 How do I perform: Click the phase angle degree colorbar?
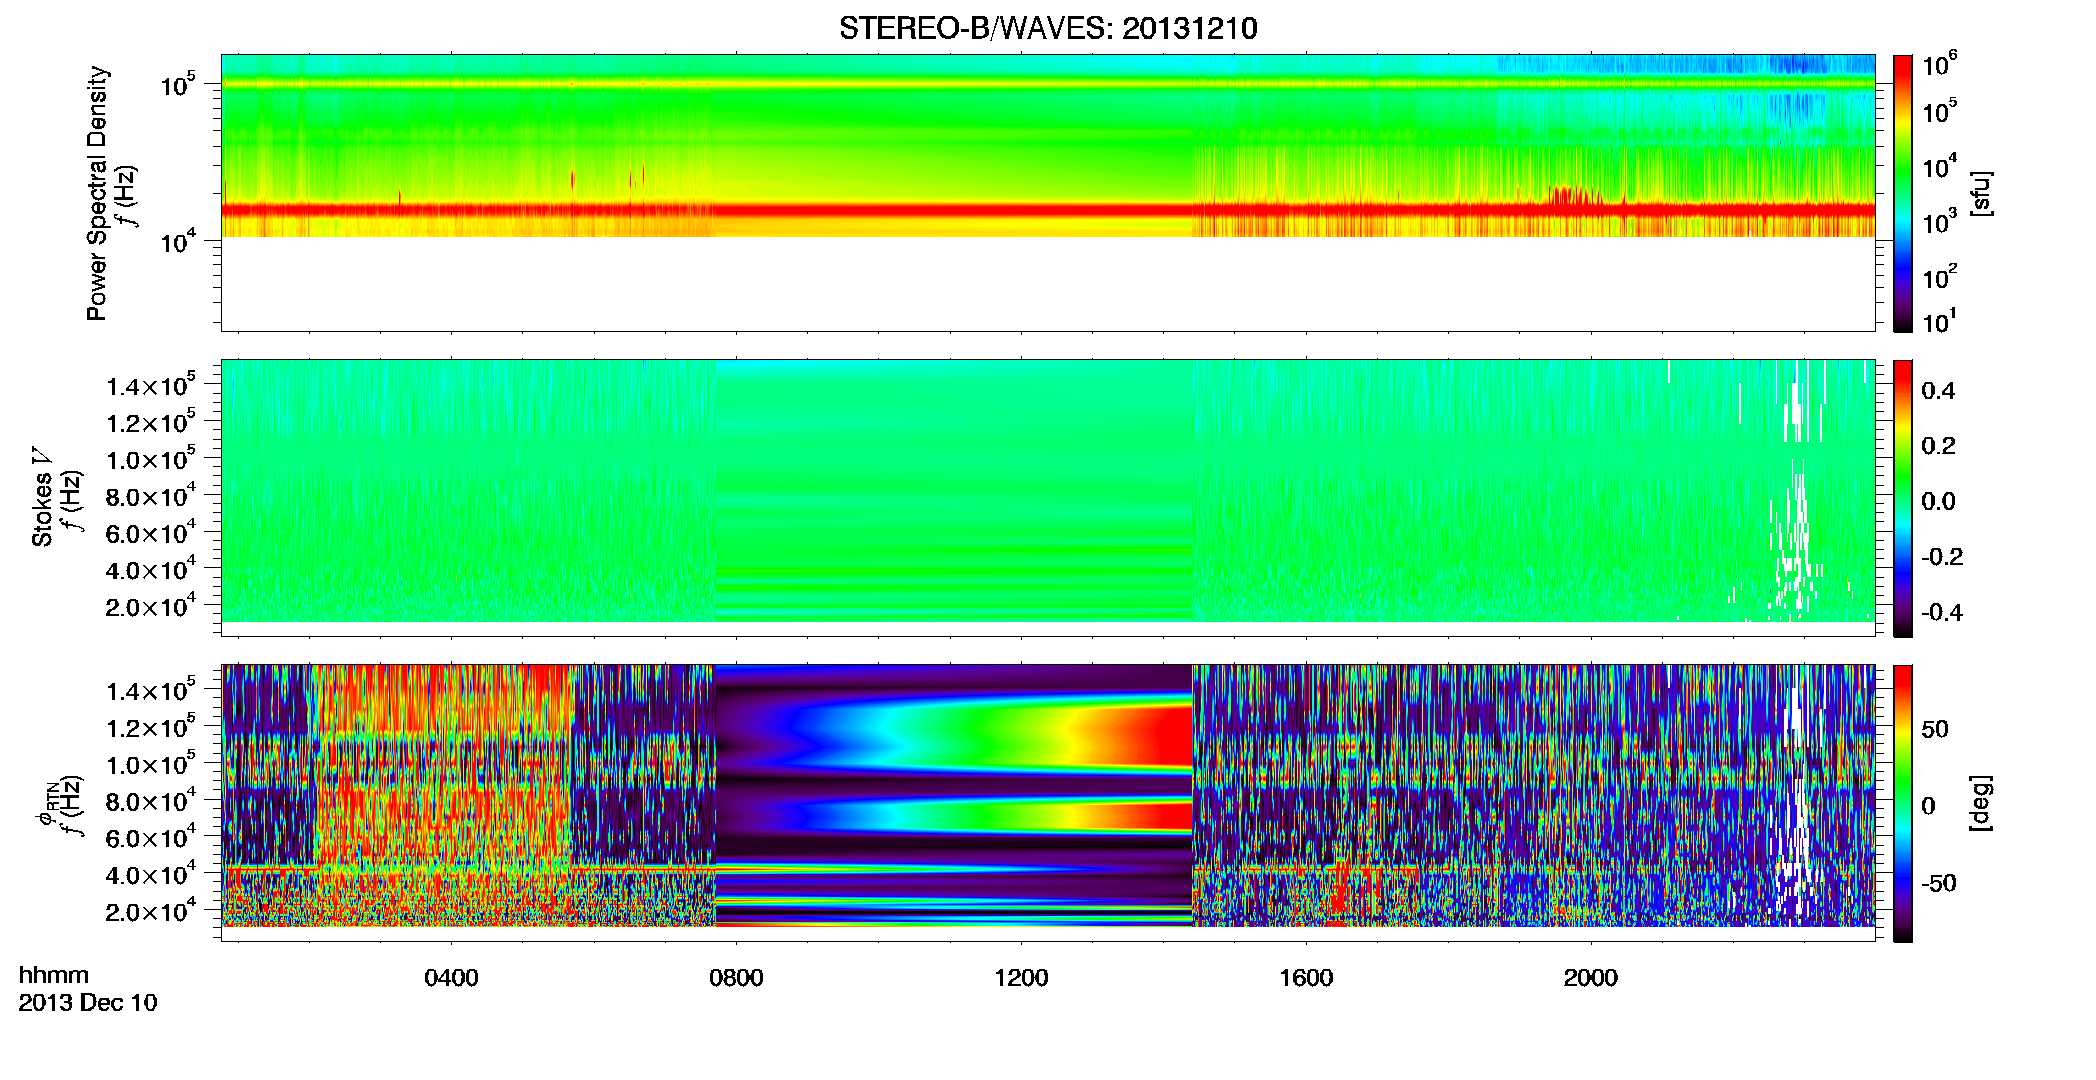[1903, 803]
